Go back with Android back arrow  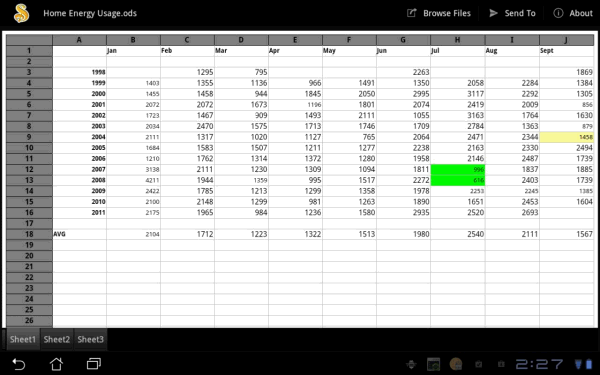18,364
